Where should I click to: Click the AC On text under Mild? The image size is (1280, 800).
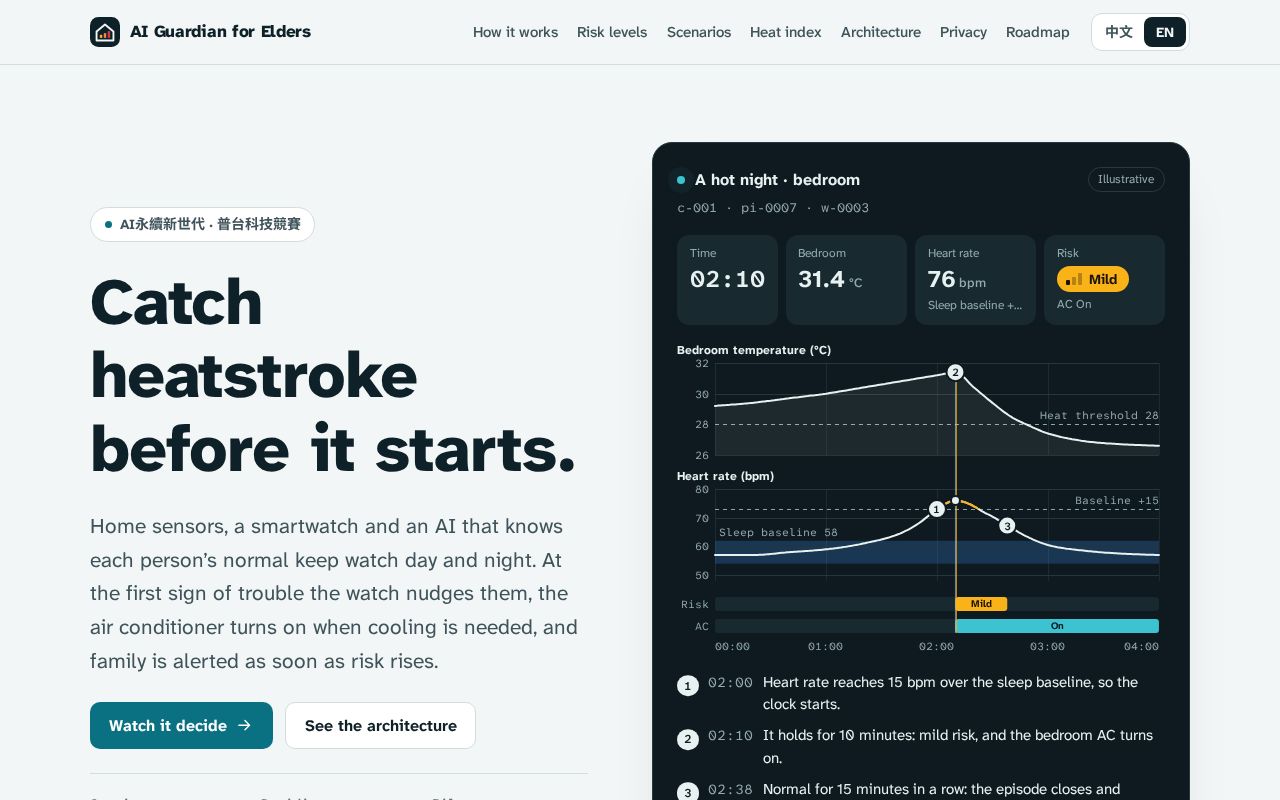tap(1074, 304)
